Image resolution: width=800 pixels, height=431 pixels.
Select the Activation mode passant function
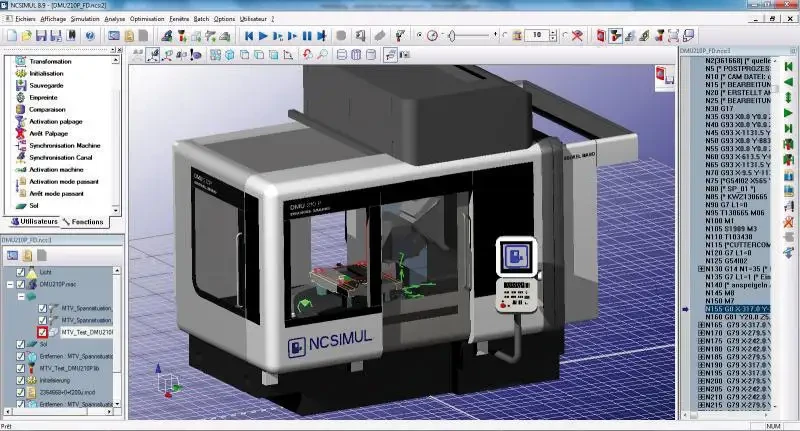pos(64,182)
